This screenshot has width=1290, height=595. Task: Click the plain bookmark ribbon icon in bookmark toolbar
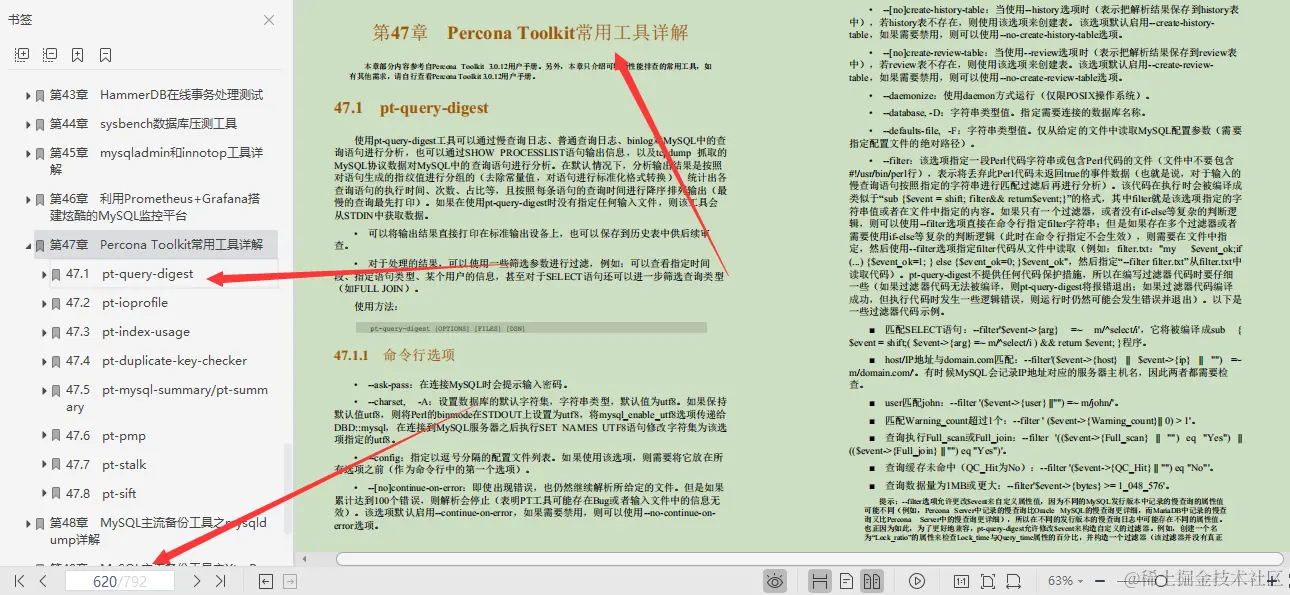106,55
